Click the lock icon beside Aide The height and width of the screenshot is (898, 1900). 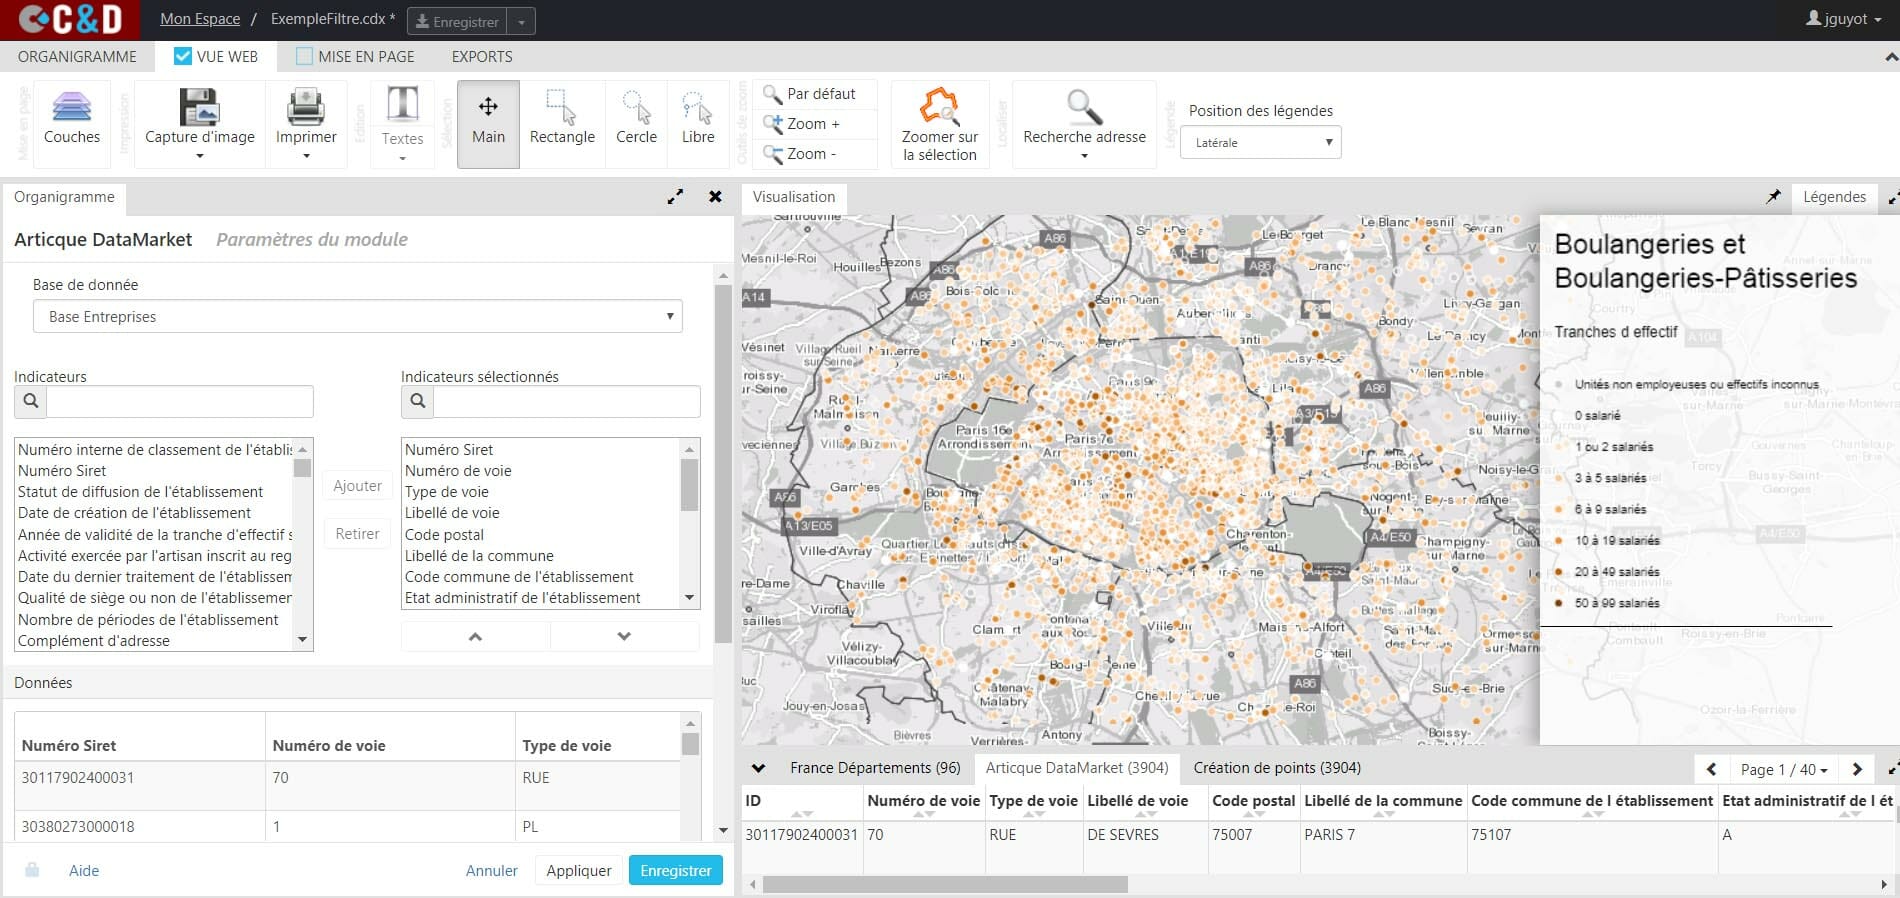(x=32, y=870)
